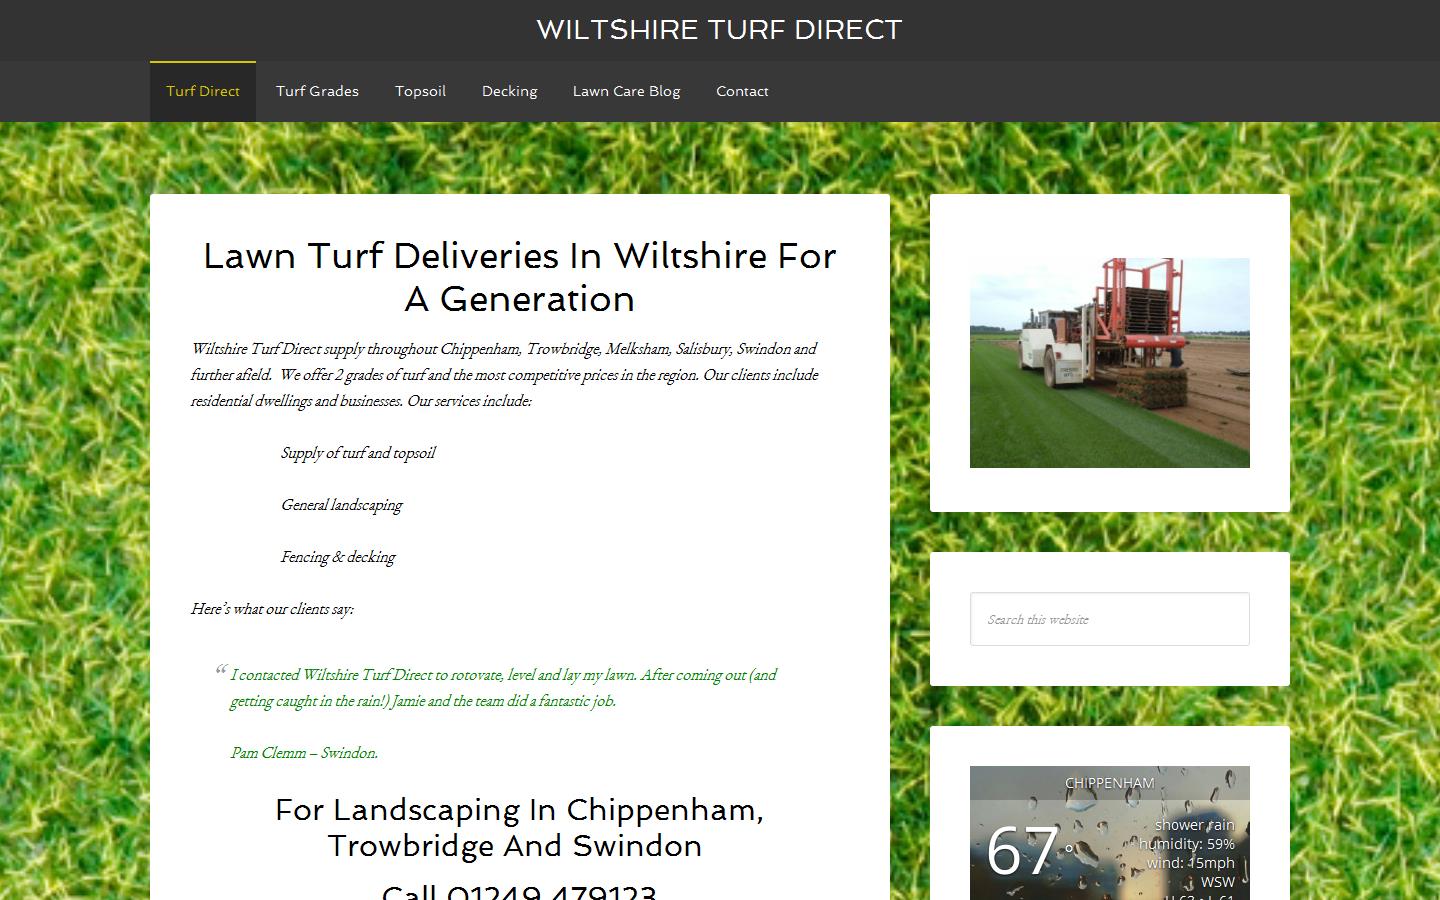This screenshot has width=1440, height=900.
Task: Click the CHIPPENHAM weather location label
Action: [x=1110, y=783]
